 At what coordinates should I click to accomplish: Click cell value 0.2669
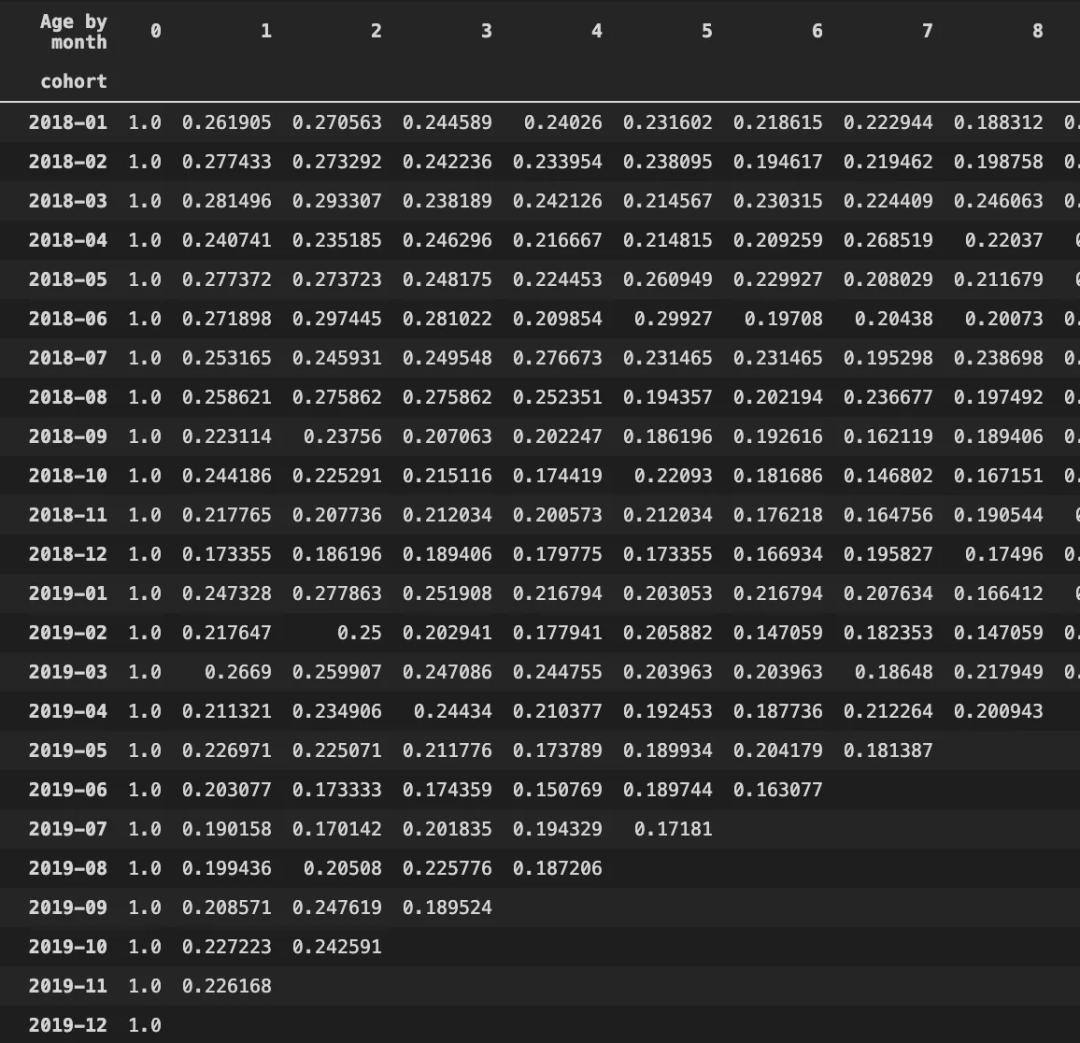(238, 672)
